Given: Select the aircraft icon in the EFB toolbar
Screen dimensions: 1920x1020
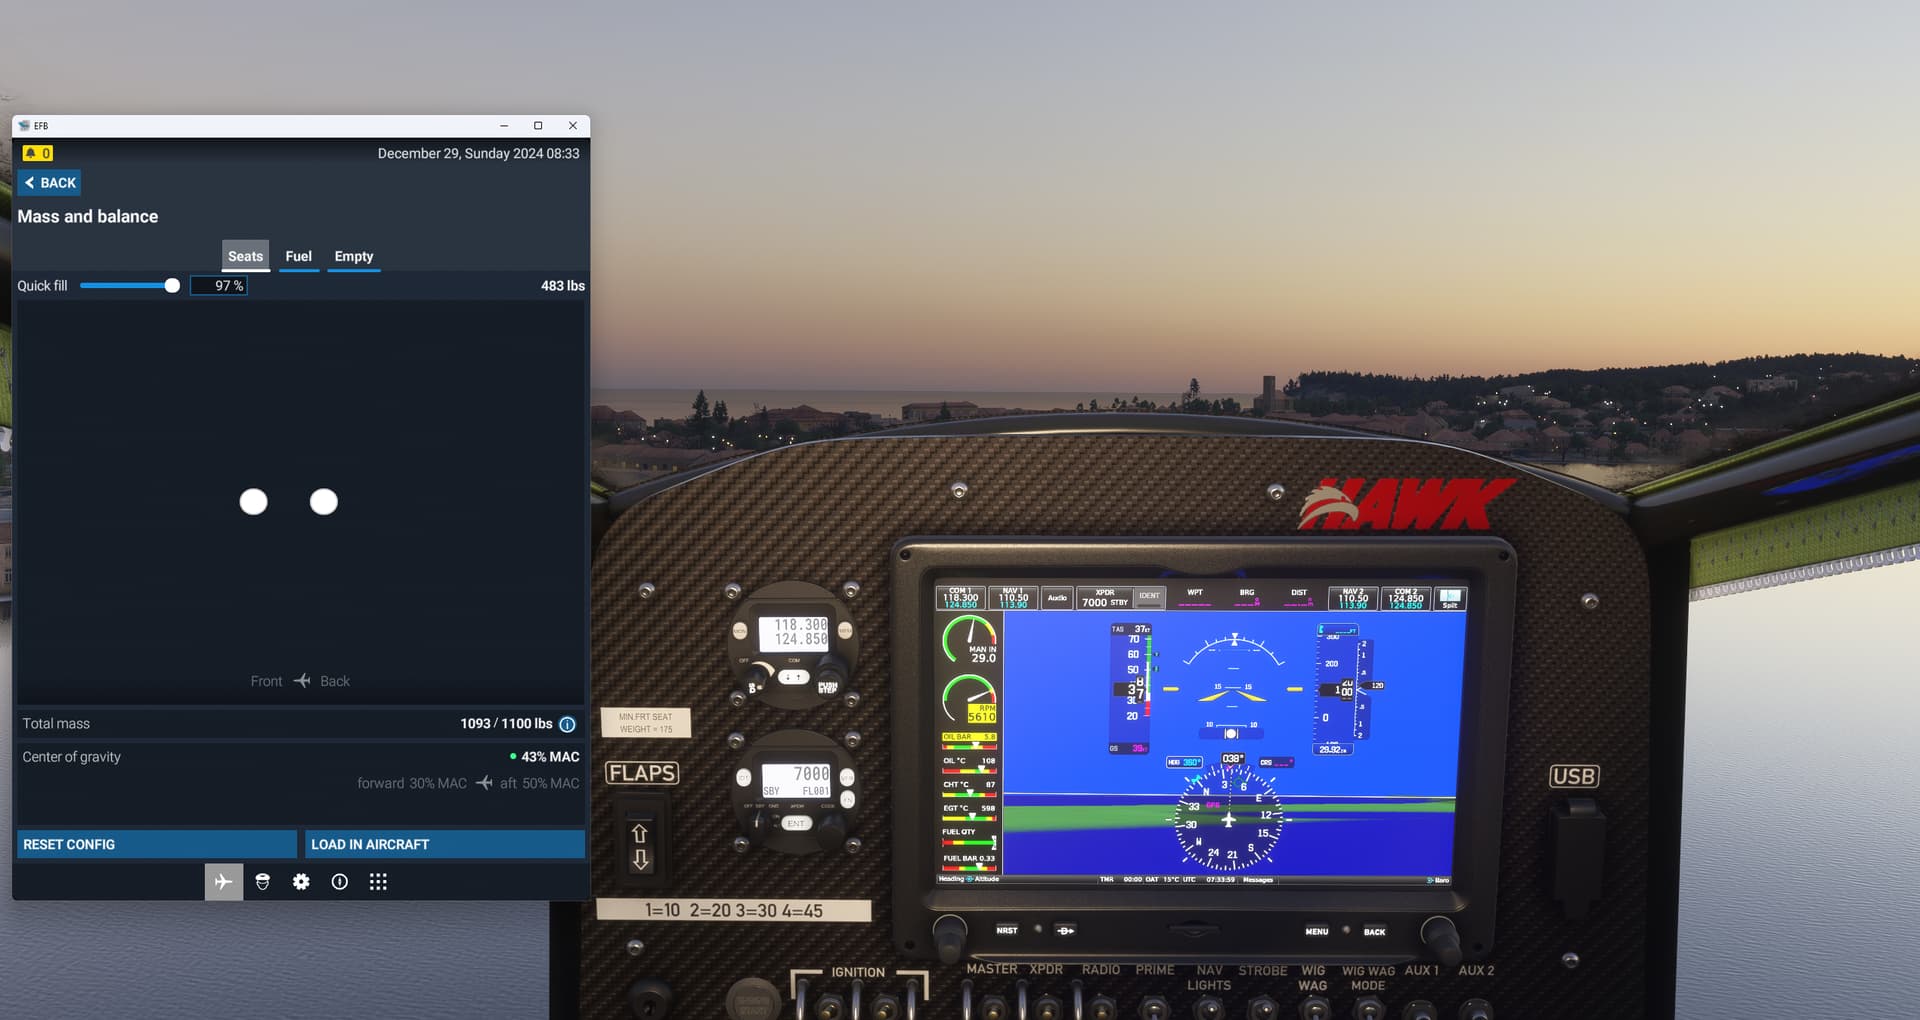Looking at the screenshot, I should 224,881.
